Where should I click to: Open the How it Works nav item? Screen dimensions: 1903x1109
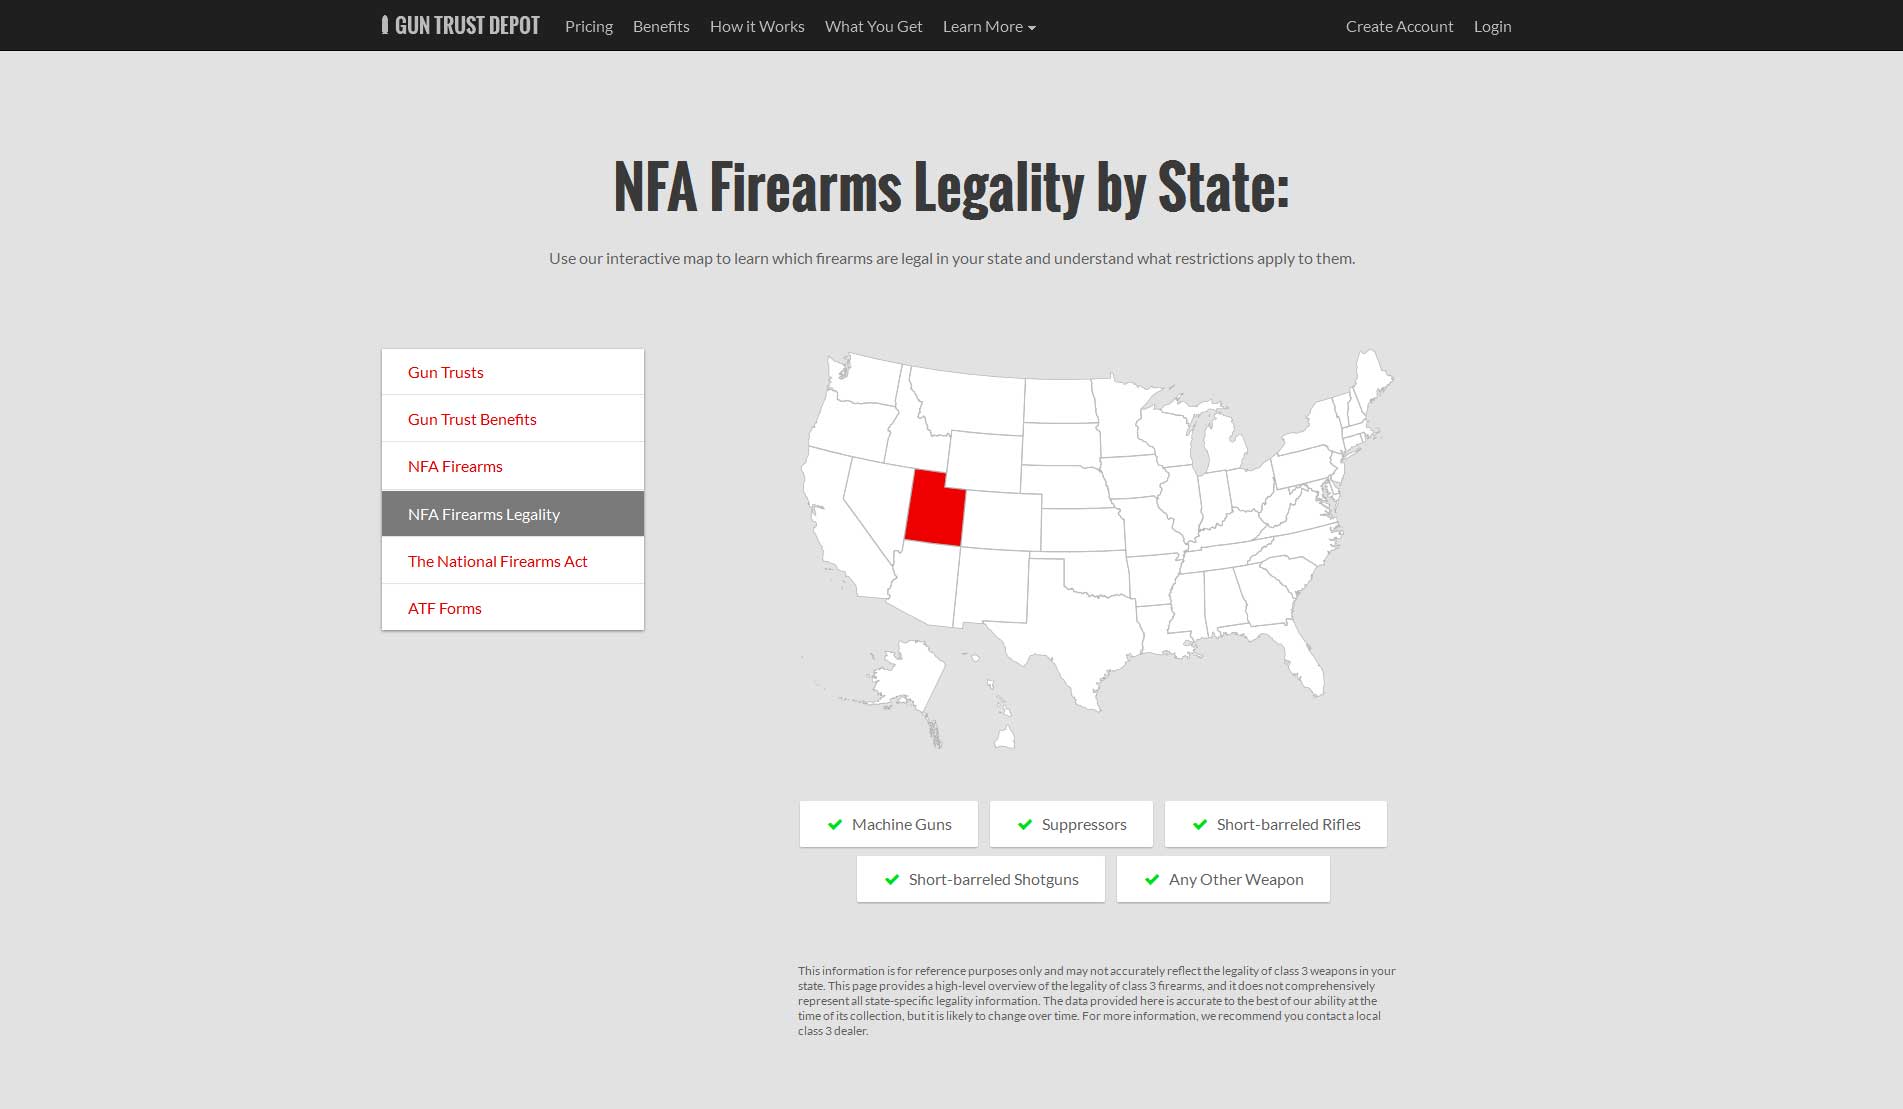757,26
